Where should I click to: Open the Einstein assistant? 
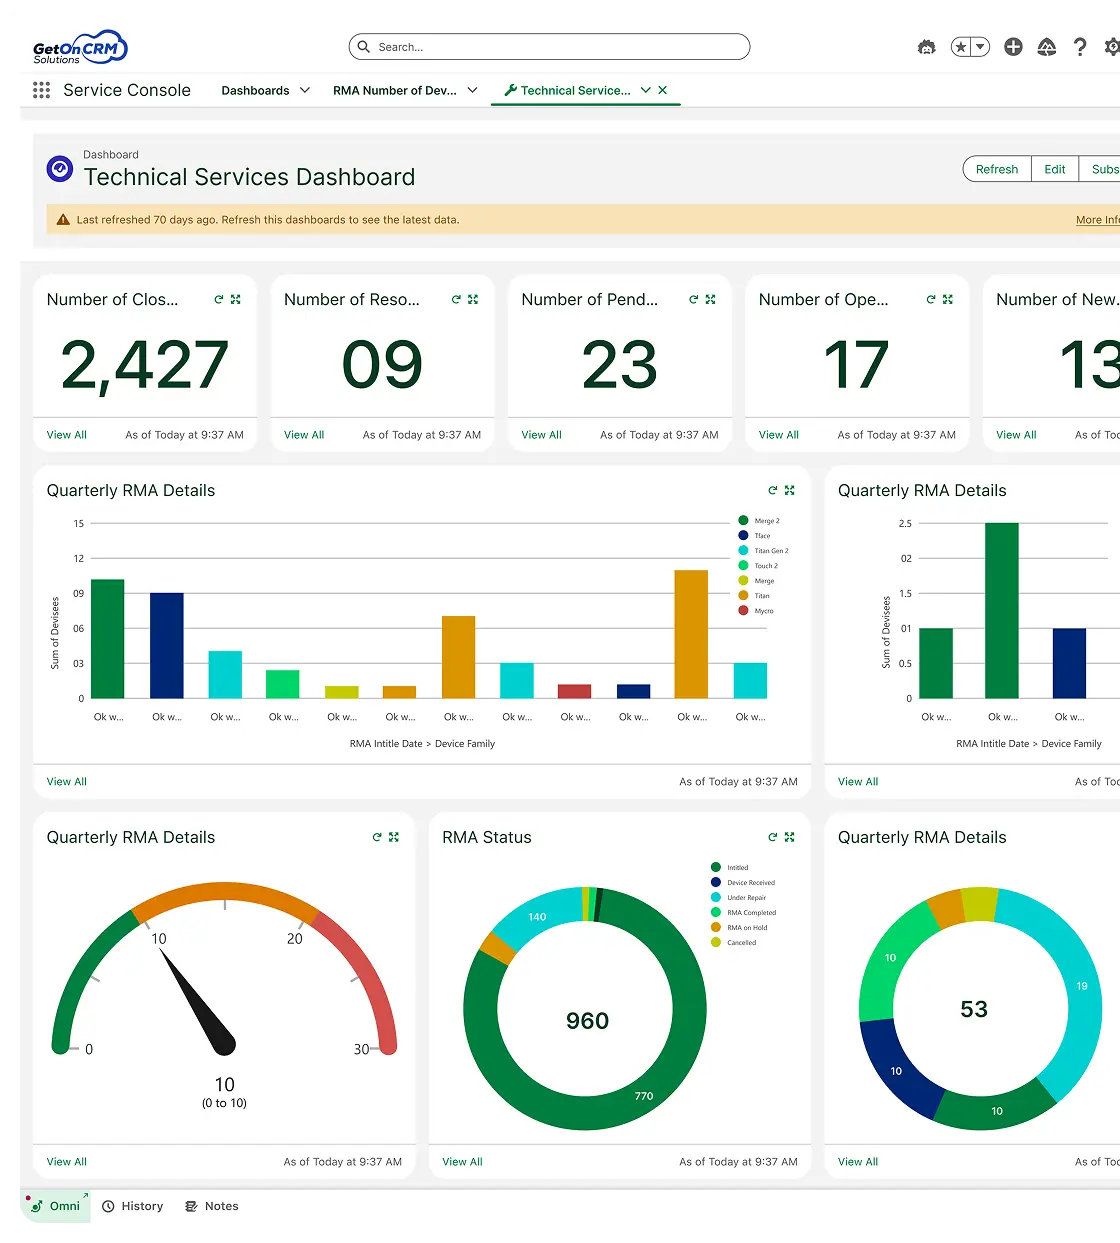[926, 46]
